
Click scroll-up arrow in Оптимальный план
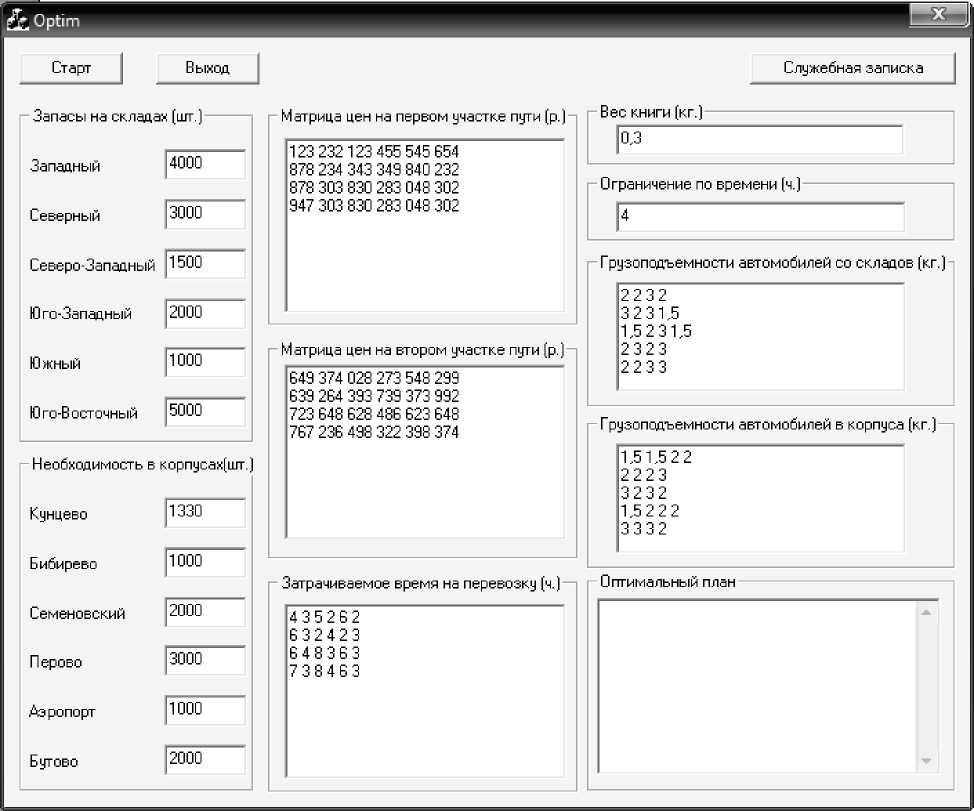[x=926, y=612]
